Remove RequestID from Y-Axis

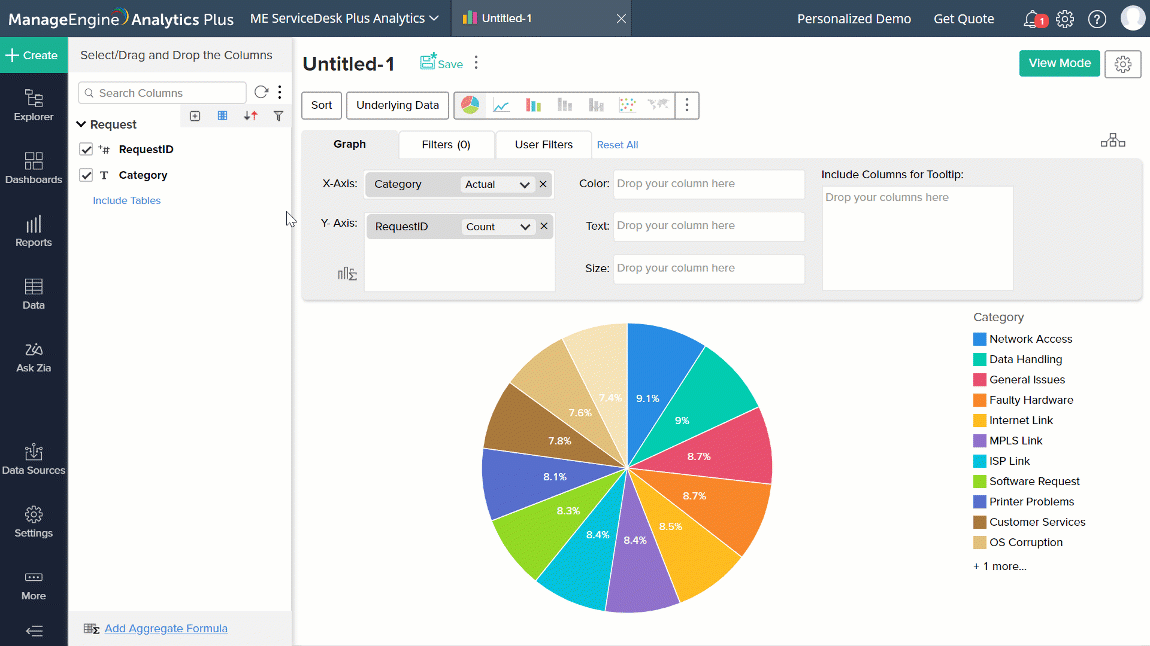pyautogui.click(x=543, y=227)
